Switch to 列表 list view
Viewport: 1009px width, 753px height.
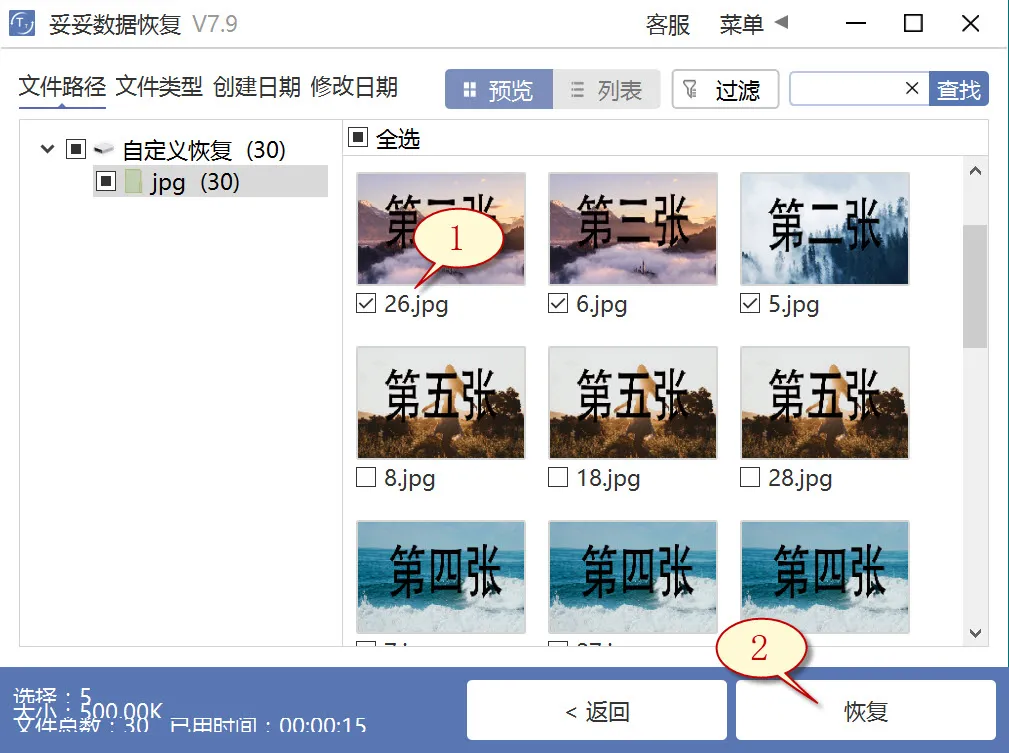coord(606,90)
